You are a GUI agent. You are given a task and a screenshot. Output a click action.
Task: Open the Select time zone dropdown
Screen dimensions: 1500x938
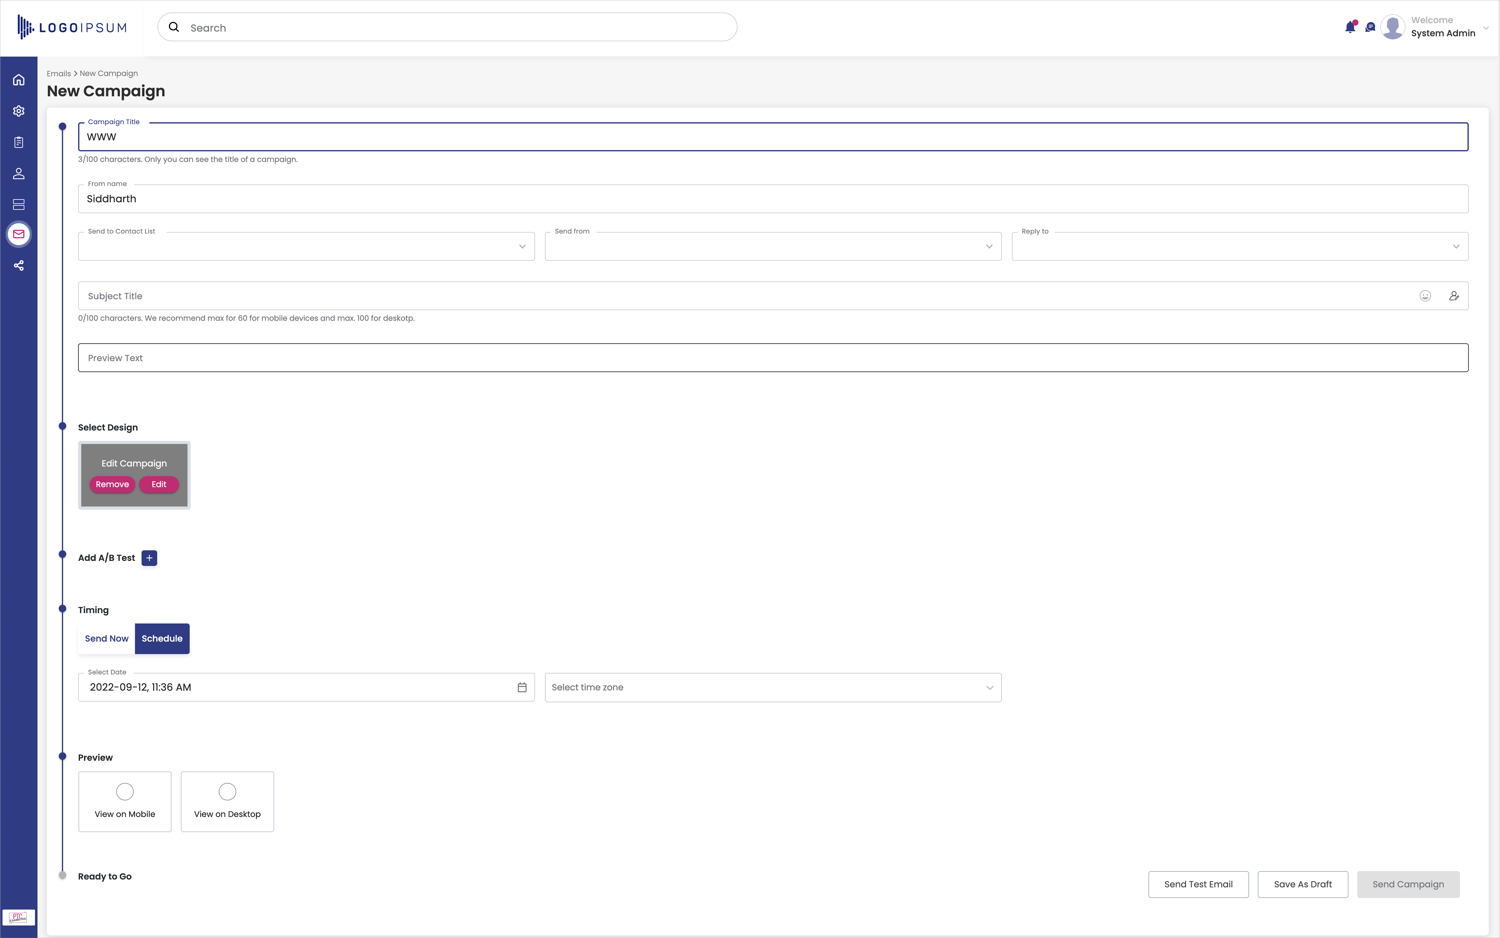click(x=773, y=688)
